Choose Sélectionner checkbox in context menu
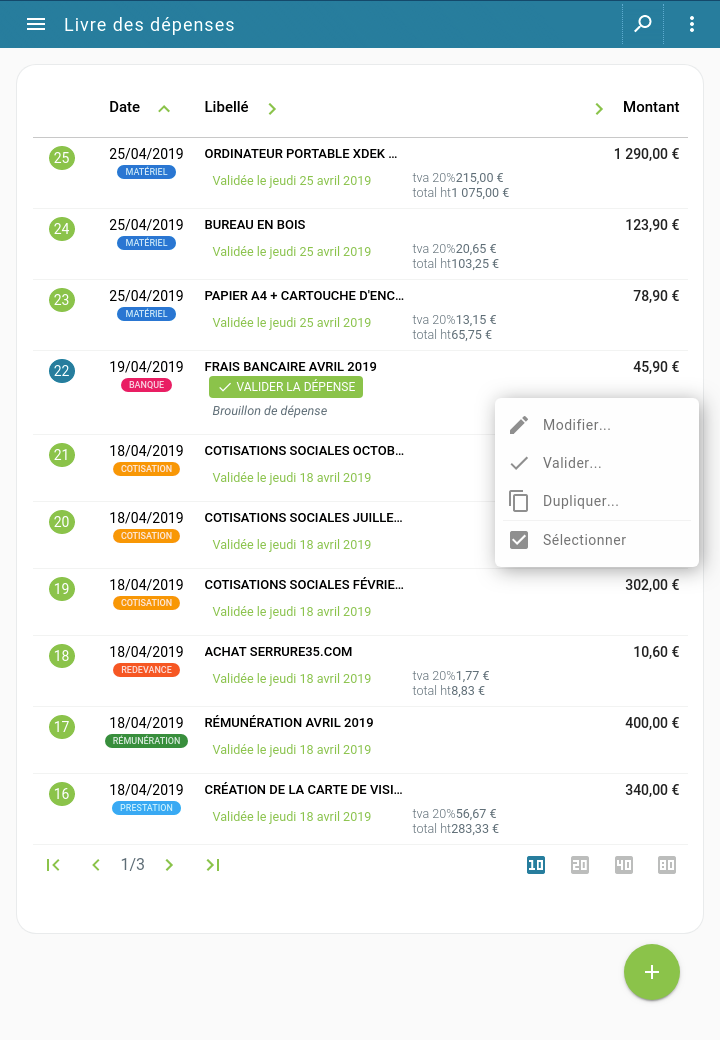Screen dimensions: 720x1040 tap(519, 540)
